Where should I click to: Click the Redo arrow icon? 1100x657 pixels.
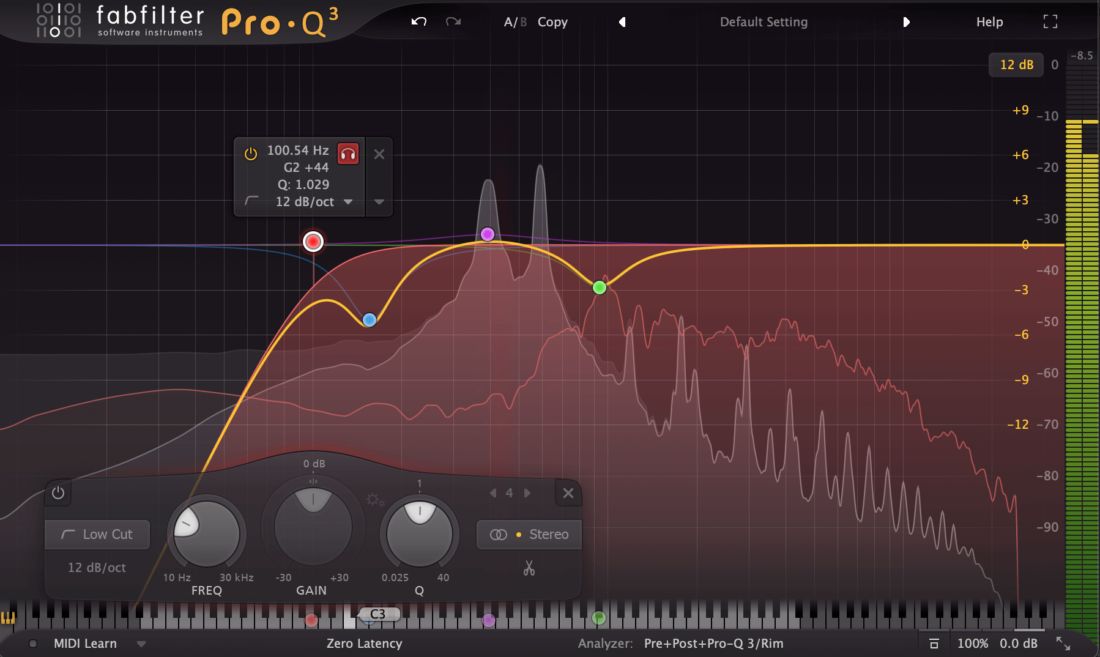453,22
